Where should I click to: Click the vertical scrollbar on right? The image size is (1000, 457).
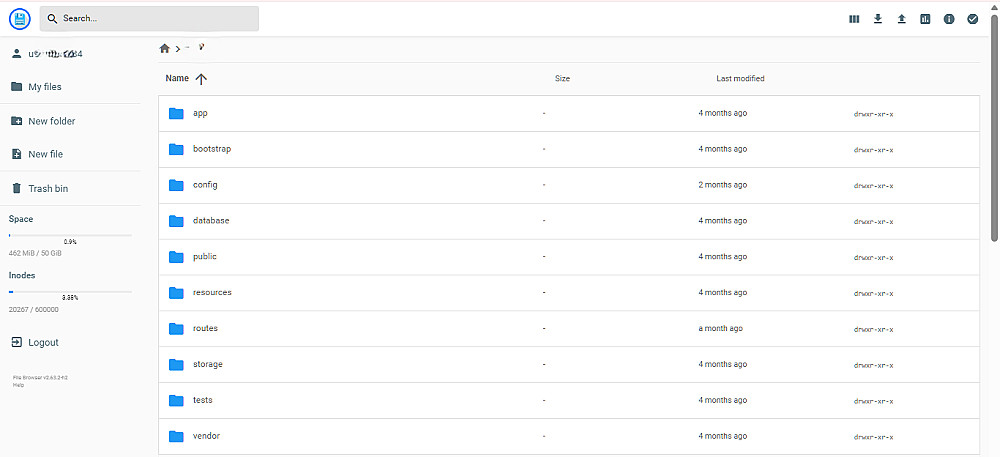(994, 127)
